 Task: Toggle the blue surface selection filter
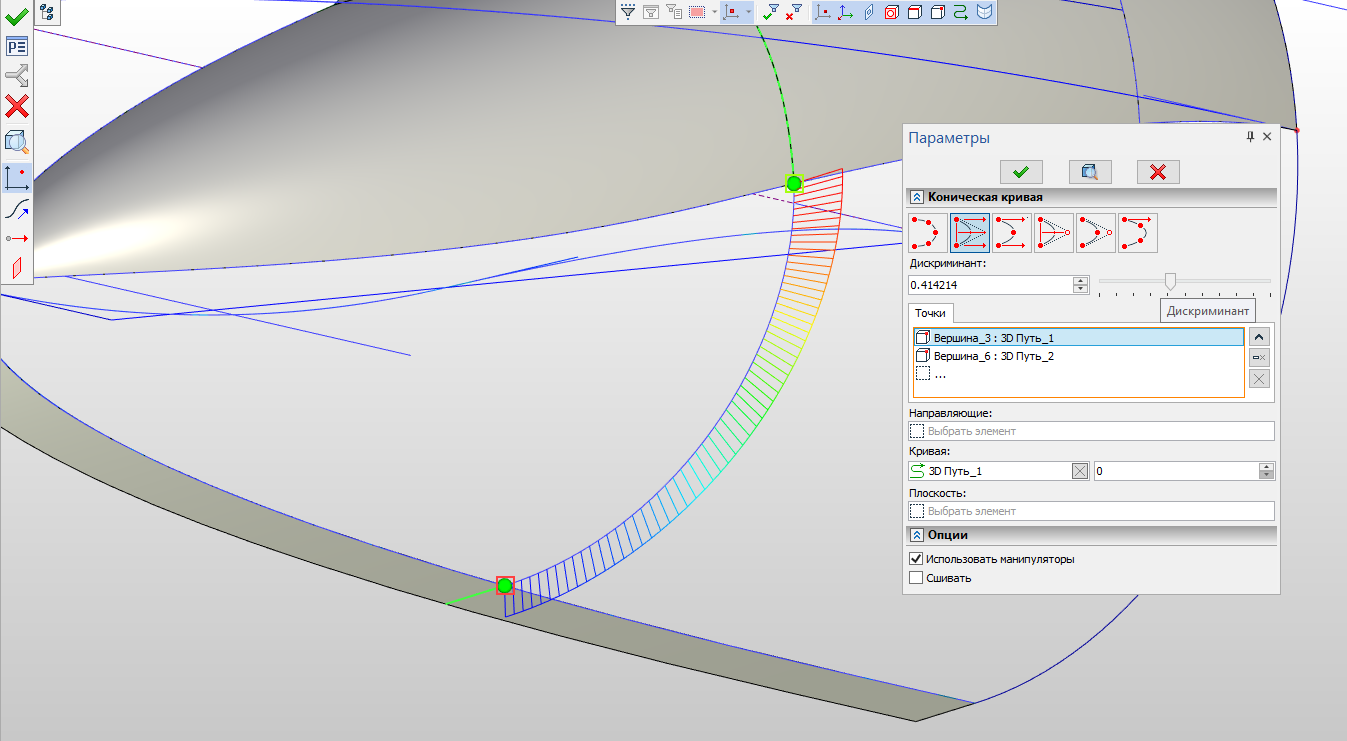(985, 13)
